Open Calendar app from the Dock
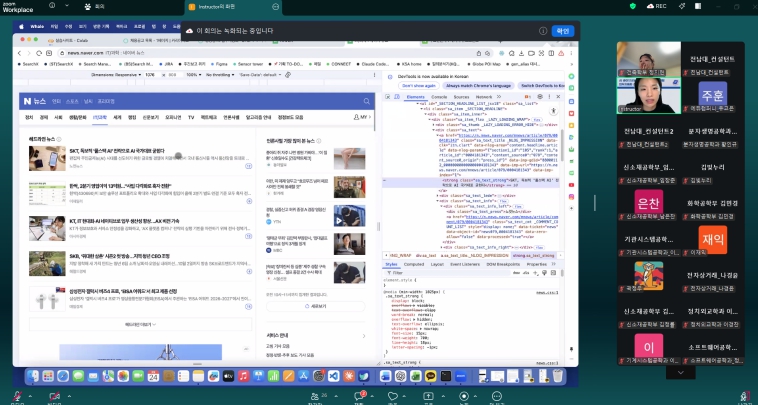This screenshot has width=758, height=405. coord(153,376)
